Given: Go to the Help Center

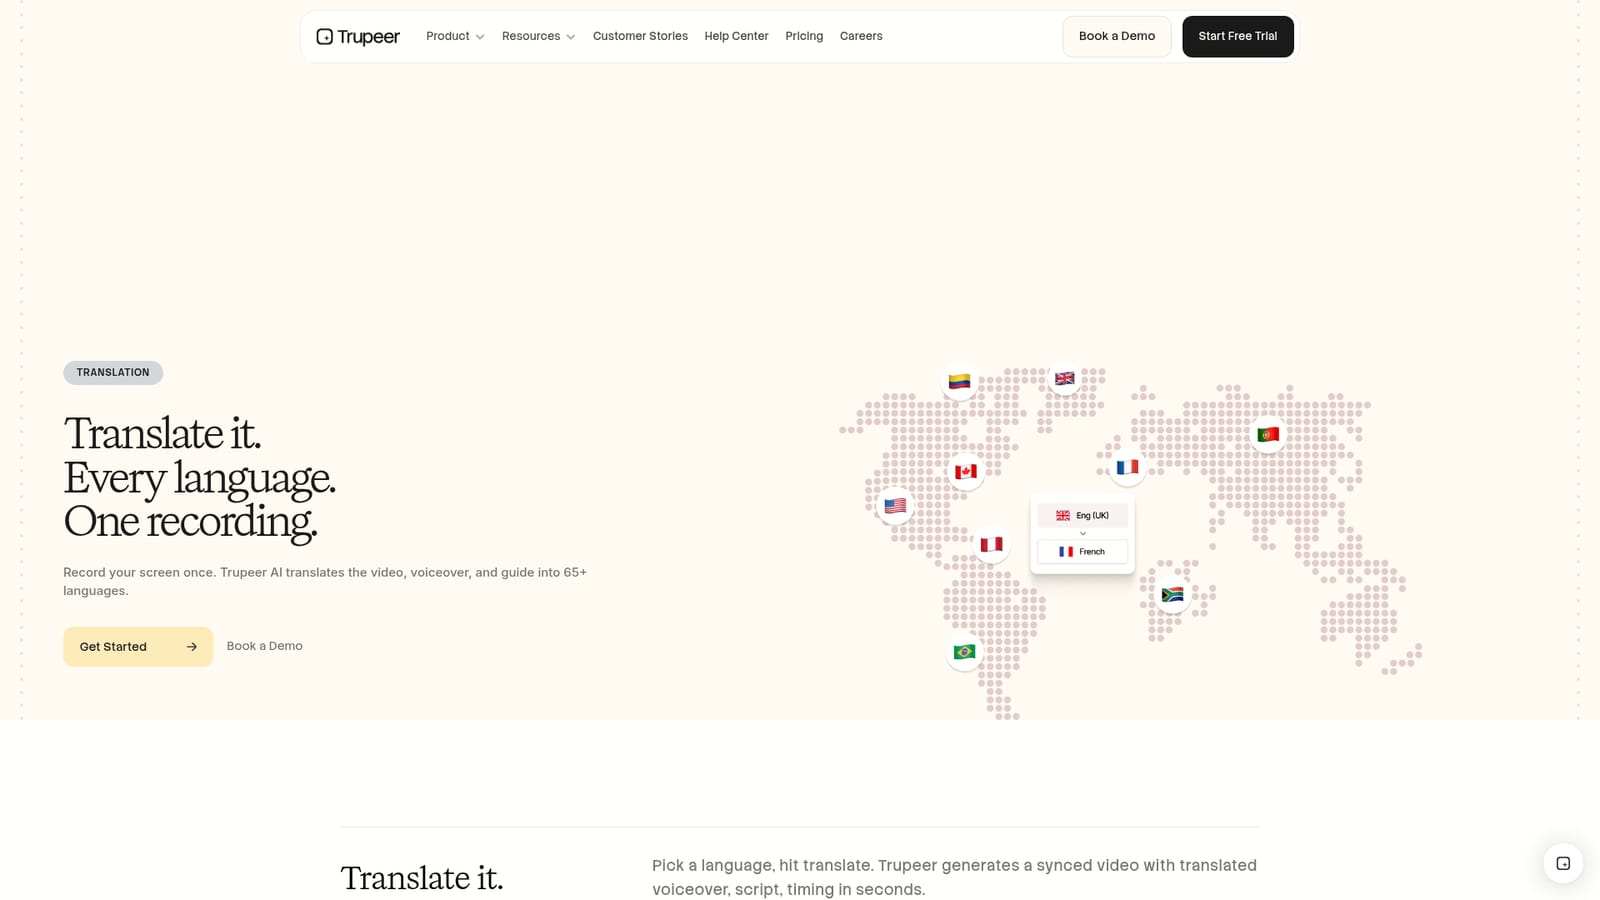Looking at the screenshot, I should pos(736,36).
